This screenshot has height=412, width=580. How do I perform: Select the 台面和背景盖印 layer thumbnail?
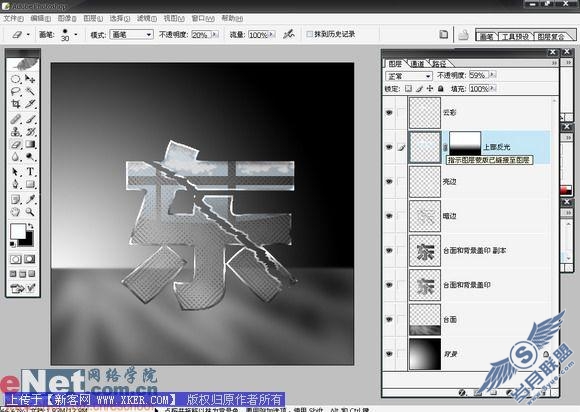coord(425,285)
